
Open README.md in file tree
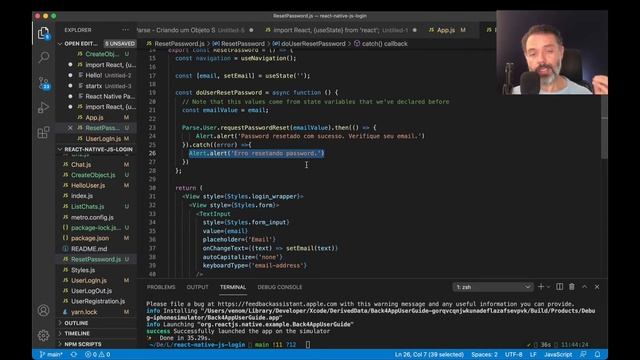point(96,249)
